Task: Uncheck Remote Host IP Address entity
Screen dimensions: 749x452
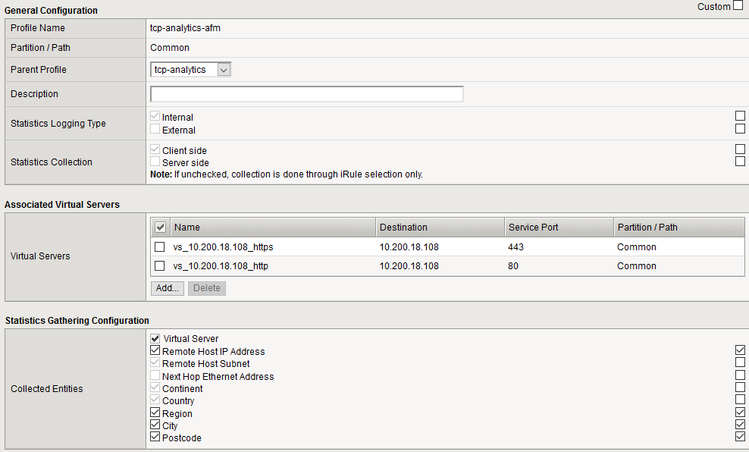Action: [155, 351]
